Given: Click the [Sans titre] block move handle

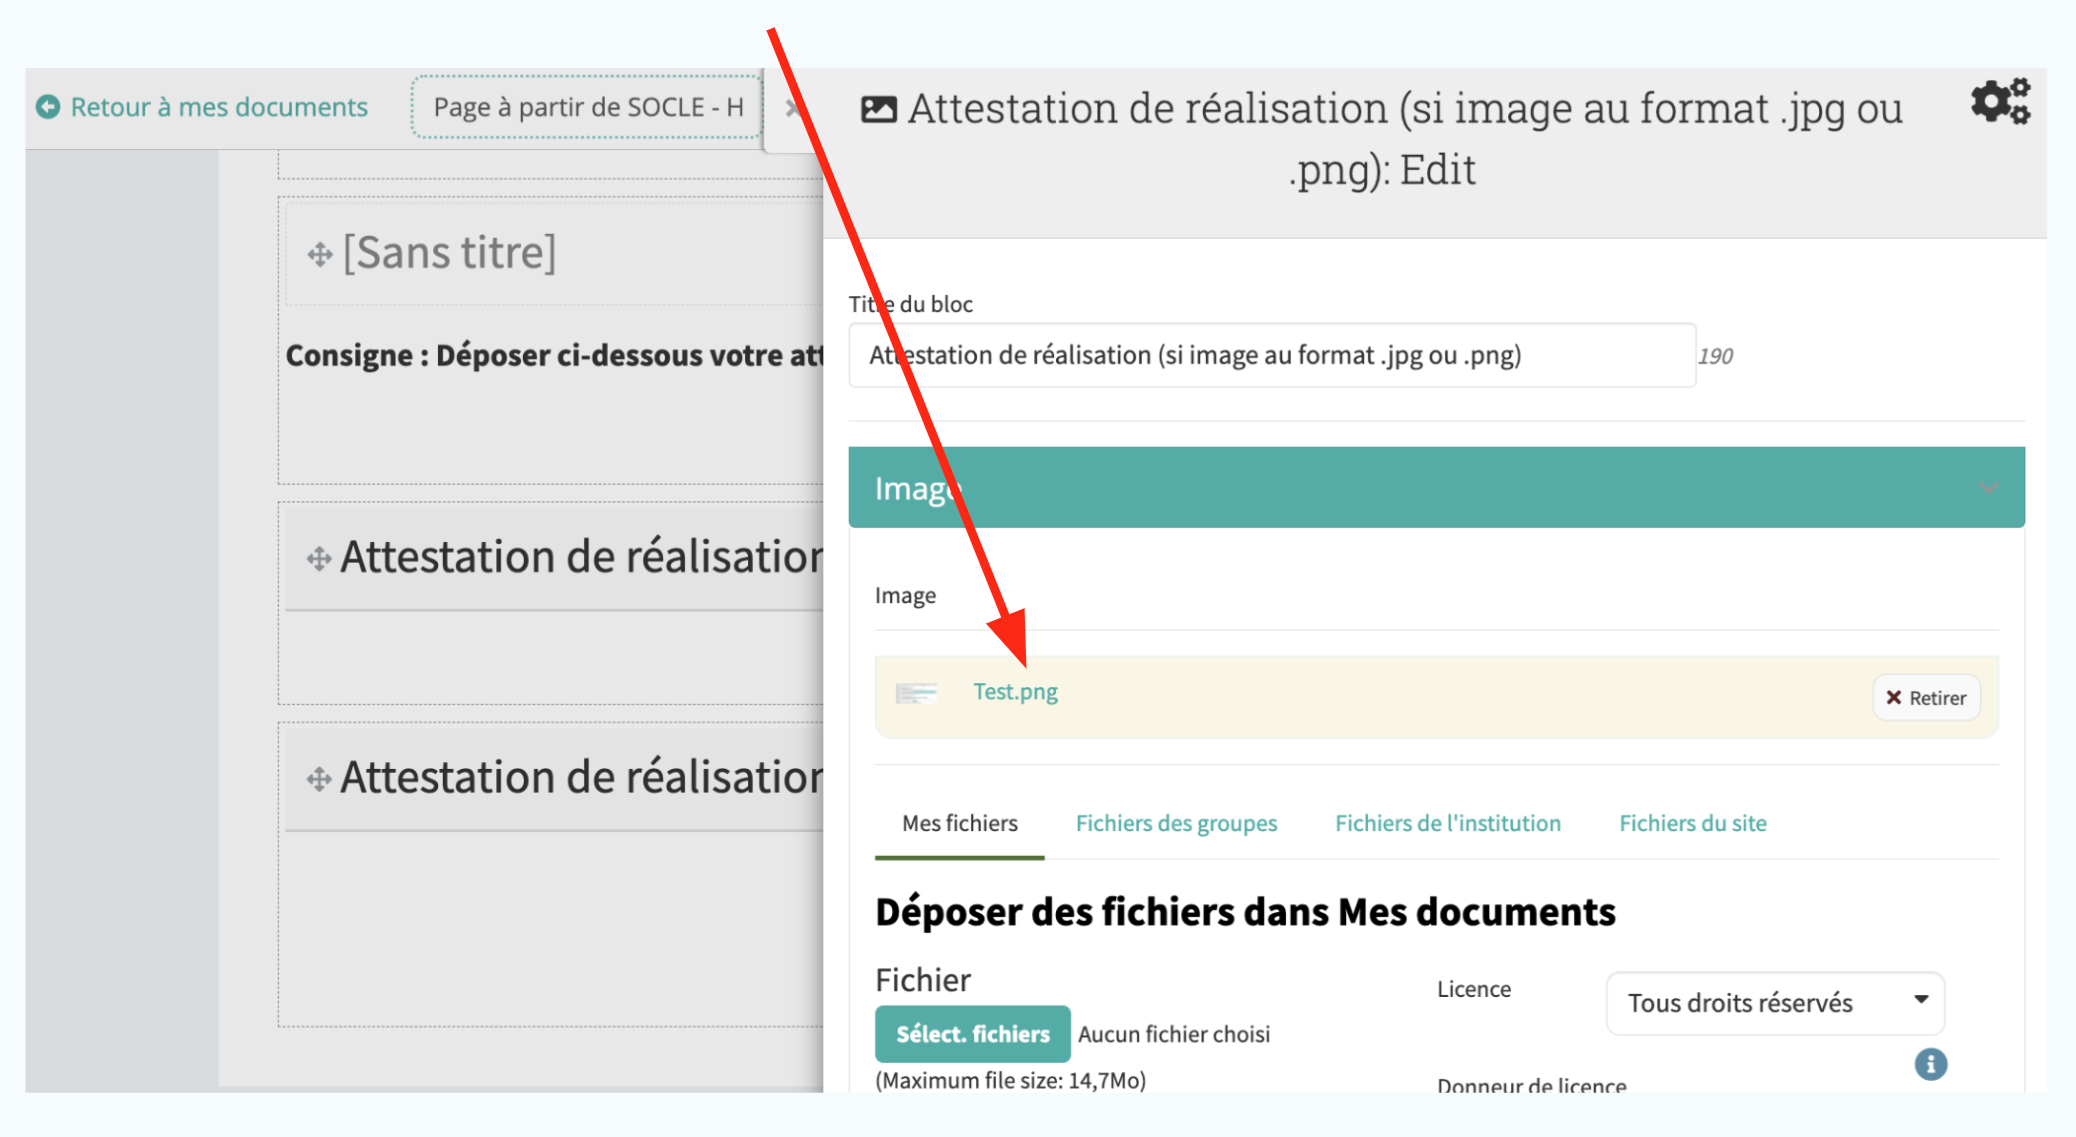Looking at the screenshot, I should 320,254.
